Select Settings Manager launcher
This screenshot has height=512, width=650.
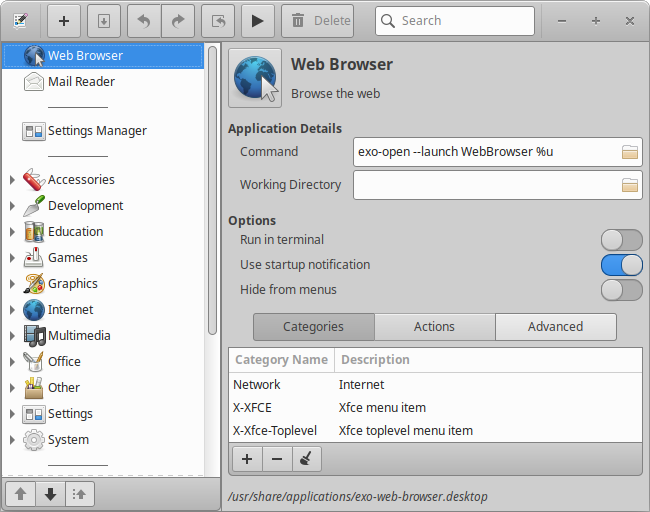(103, 131)
